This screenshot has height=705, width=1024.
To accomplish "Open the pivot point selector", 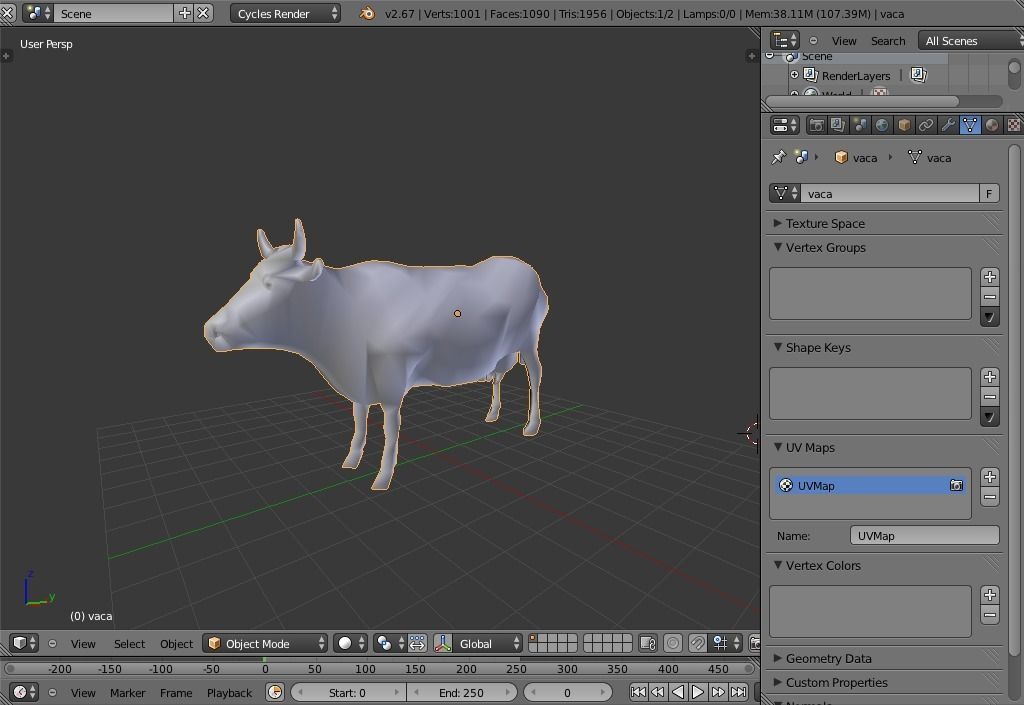I will pyautogui.click(x=390, y=644).
